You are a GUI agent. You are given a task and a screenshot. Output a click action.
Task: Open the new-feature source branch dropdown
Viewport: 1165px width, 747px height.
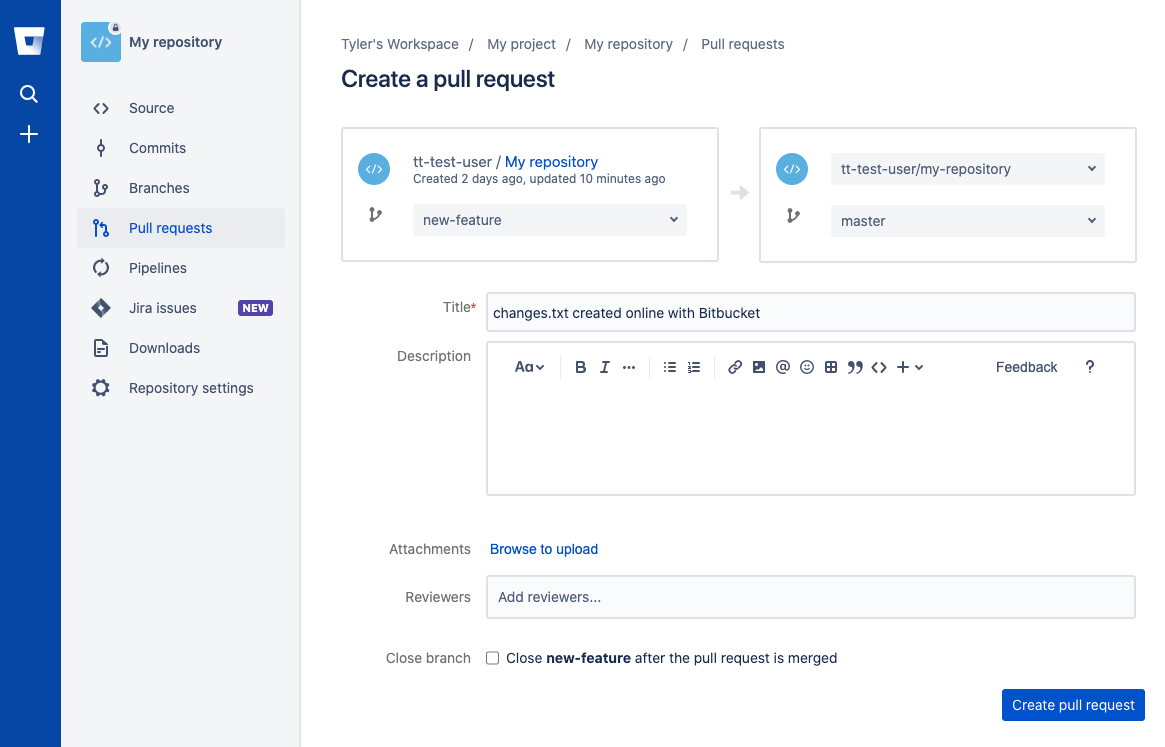click(x=550, y=220)
